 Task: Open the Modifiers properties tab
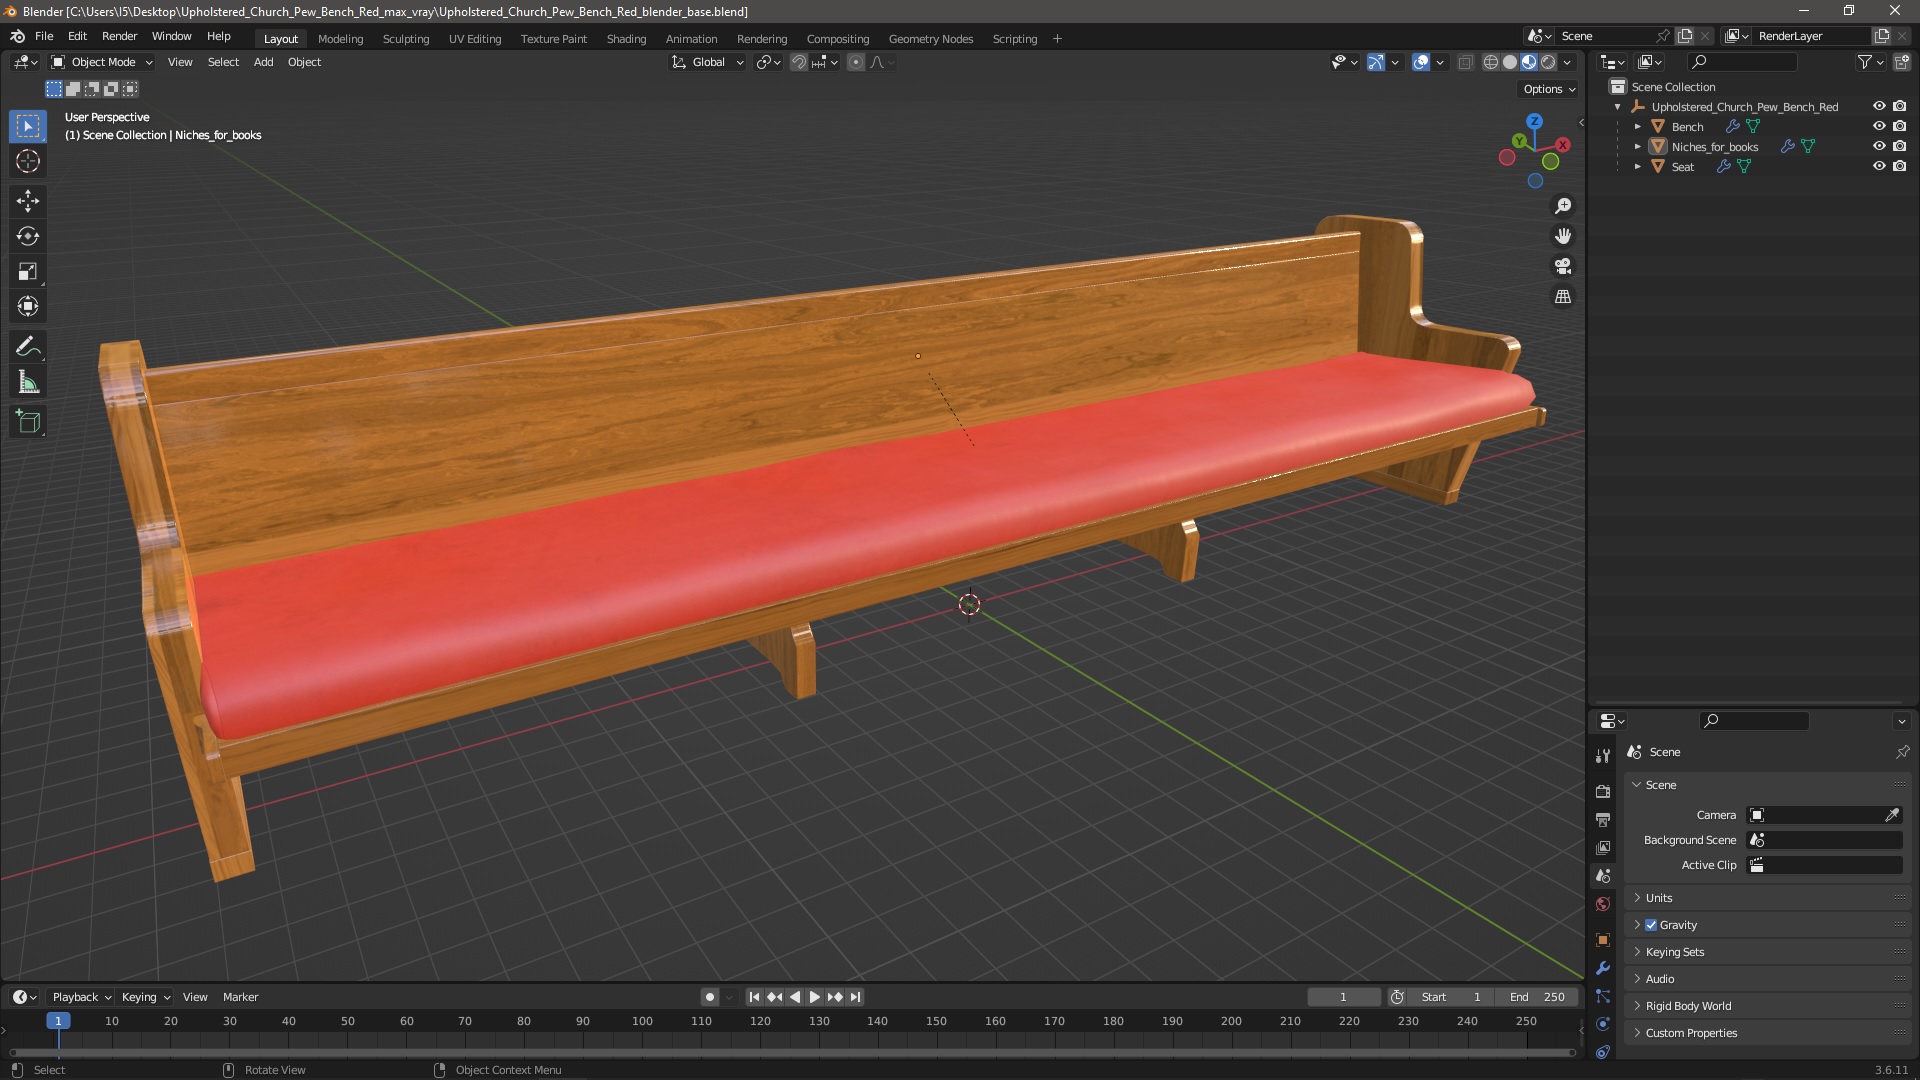1603,968
